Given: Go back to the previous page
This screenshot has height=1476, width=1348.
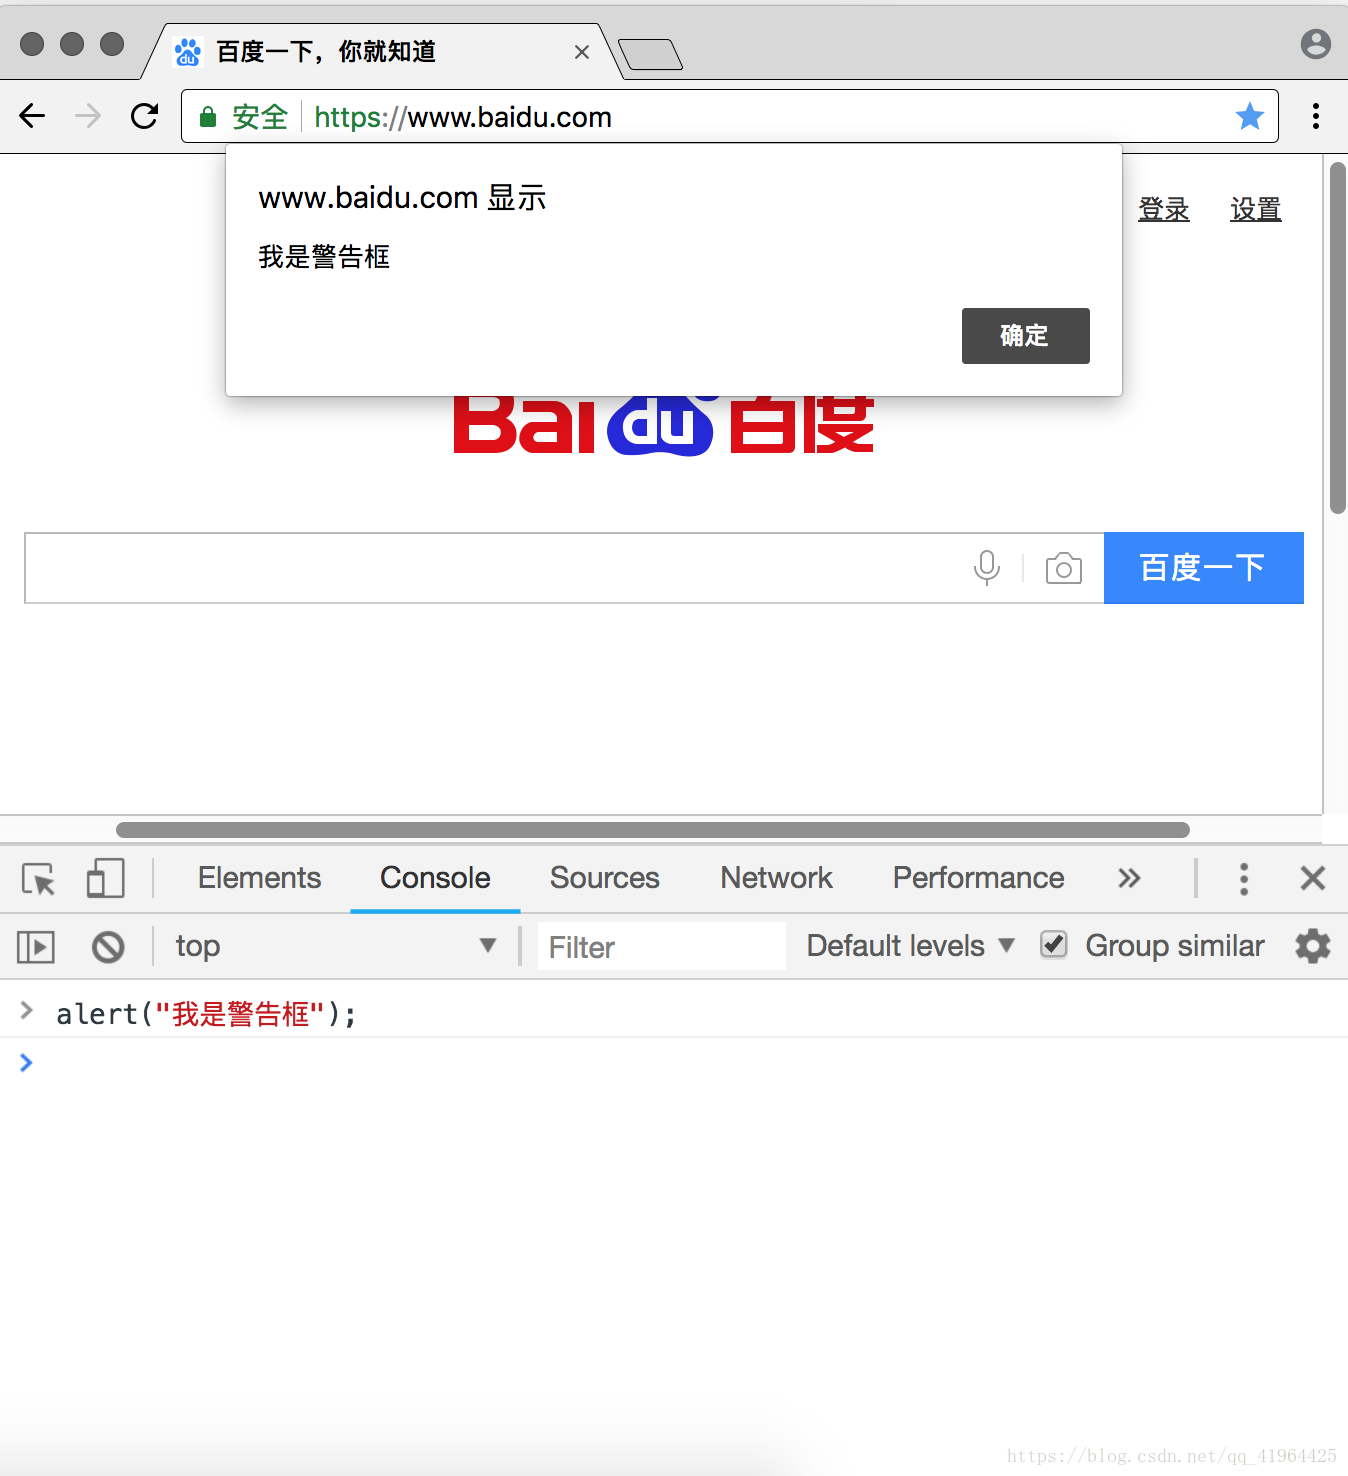Looking at the screenshot, I should tap(32, 116).
